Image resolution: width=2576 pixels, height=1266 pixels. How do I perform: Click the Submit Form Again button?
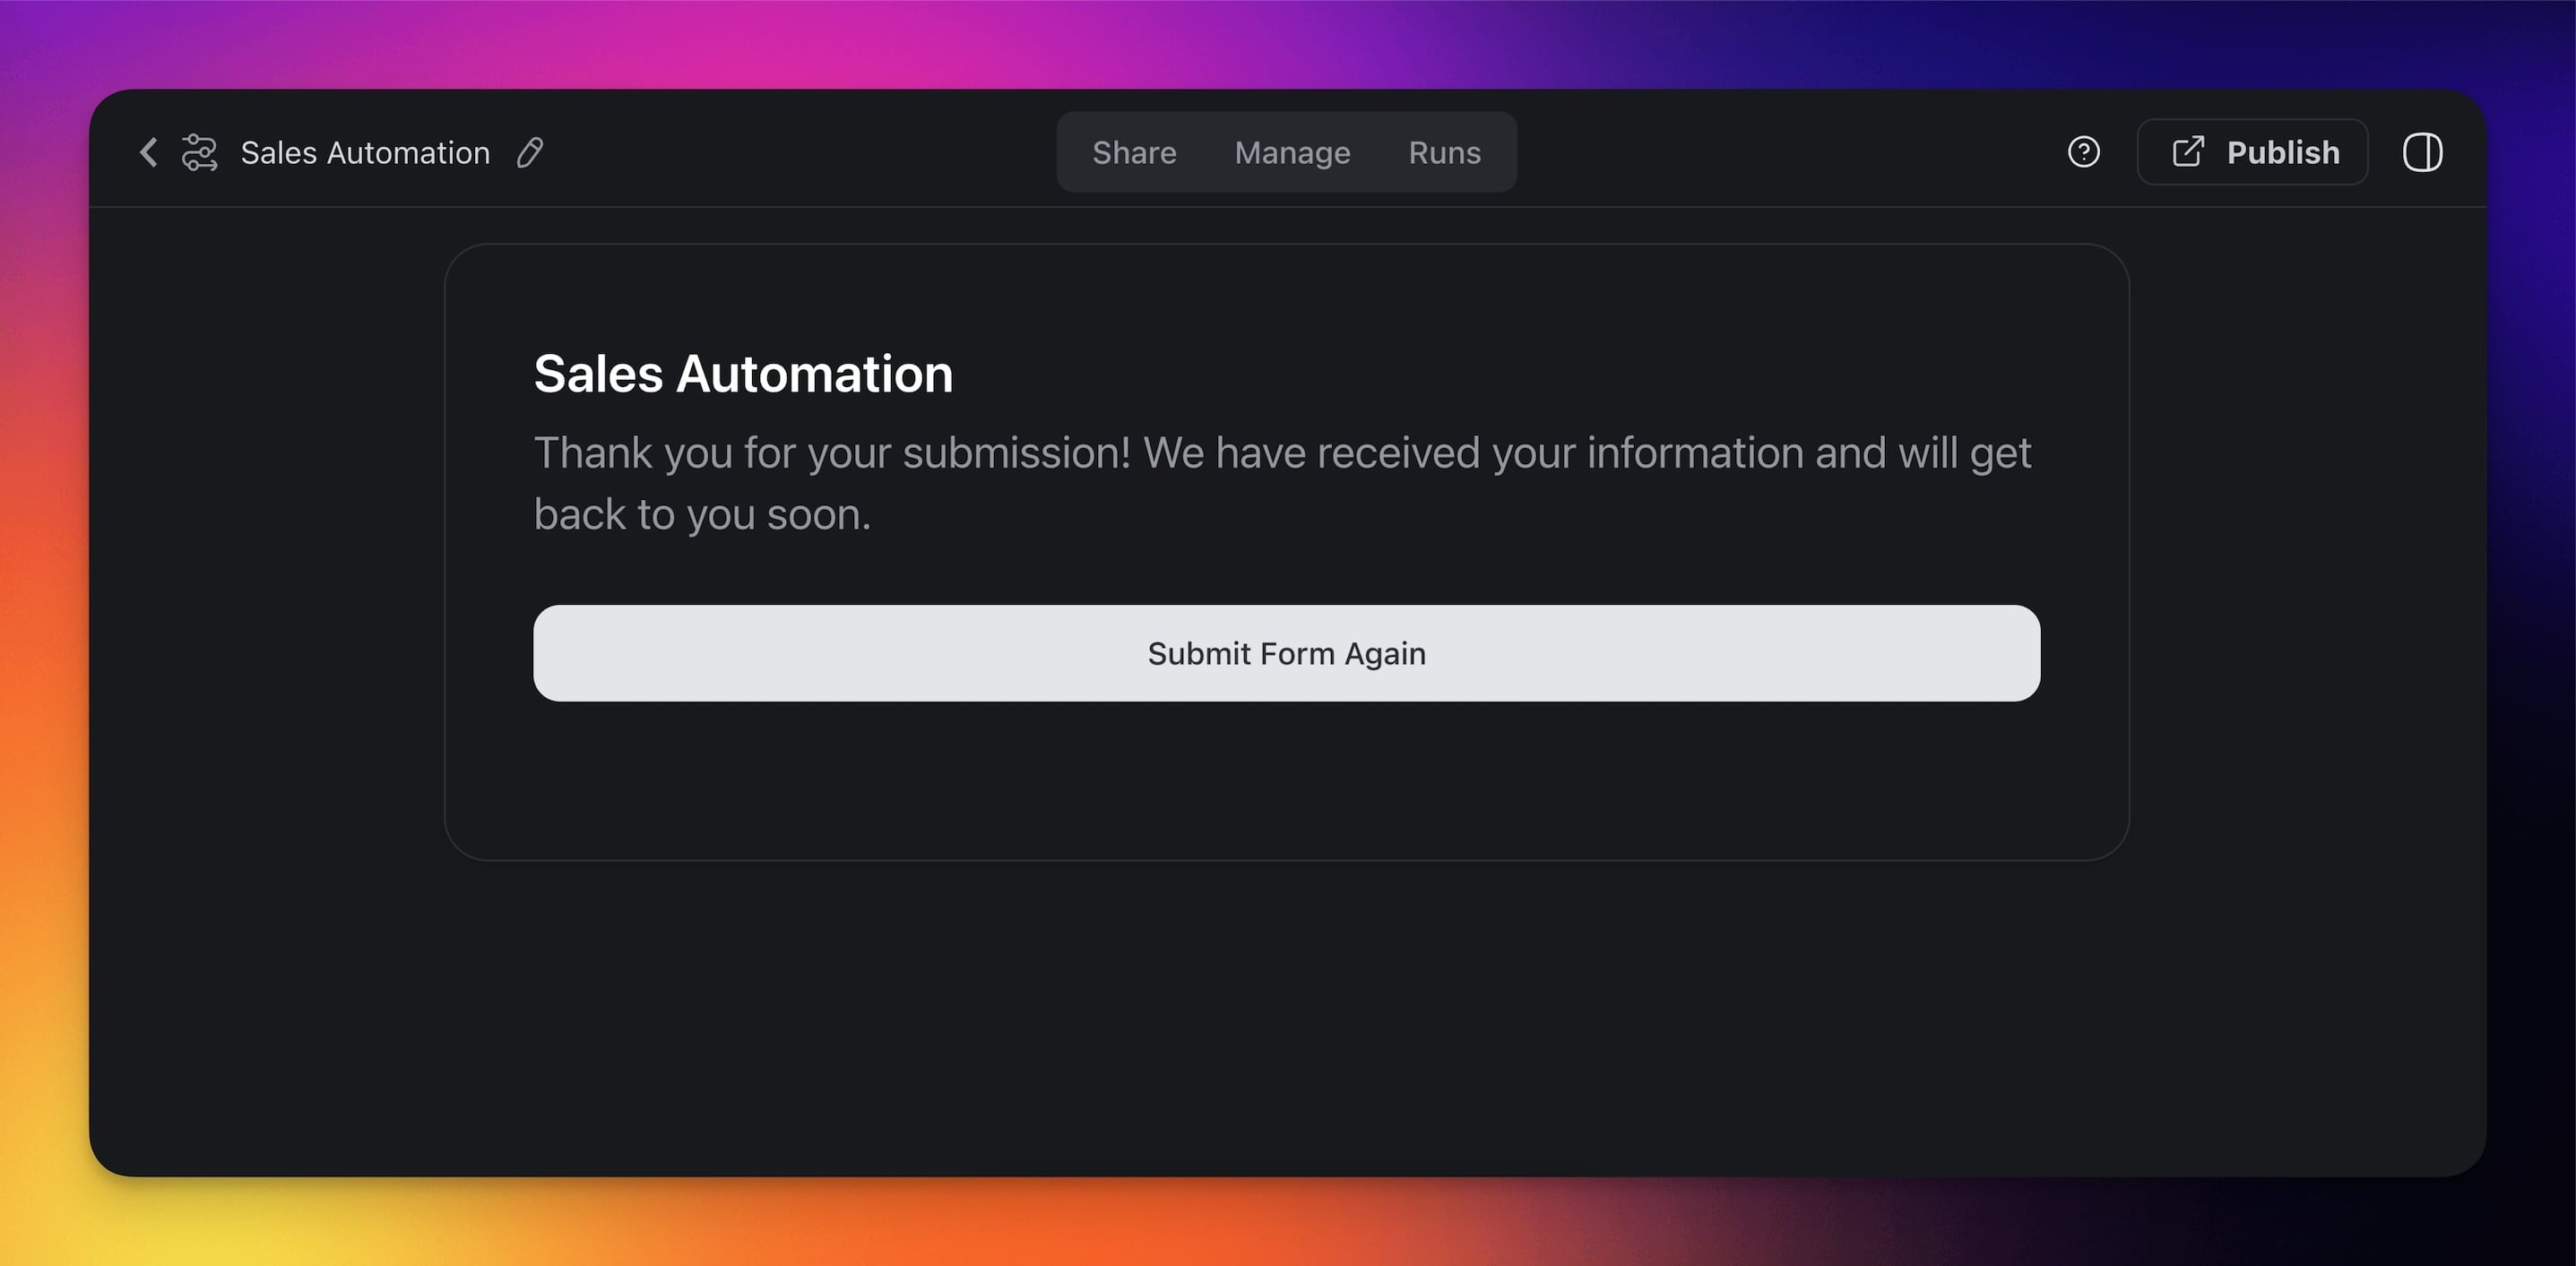pyautogui.click(x=1286, y=653)
